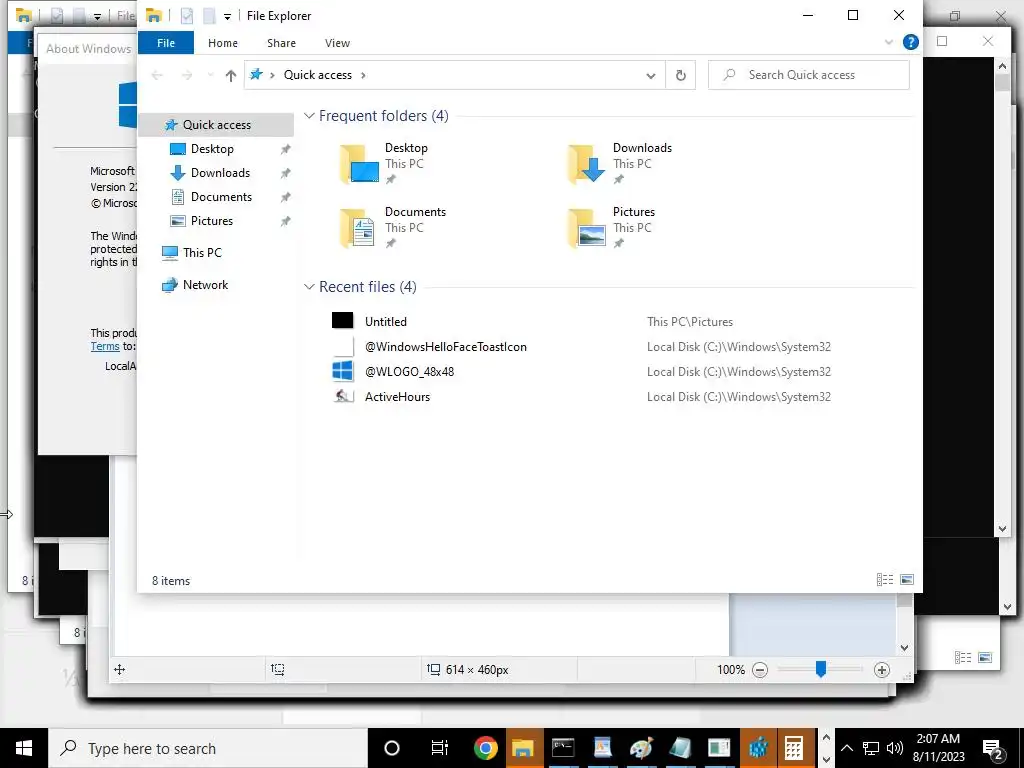The image size is (1024, 768).
Task: Adjust the Paint zoom slider handle
Action: tap(821, 669)
